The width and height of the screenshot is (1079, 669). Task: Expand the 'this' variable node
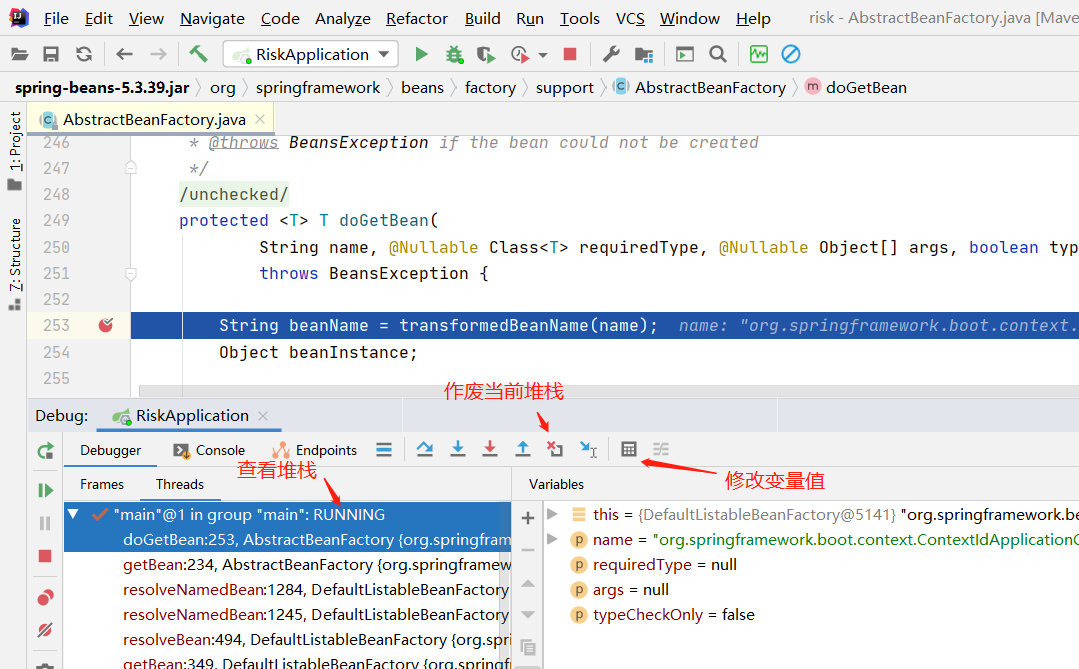click(552, 513)
